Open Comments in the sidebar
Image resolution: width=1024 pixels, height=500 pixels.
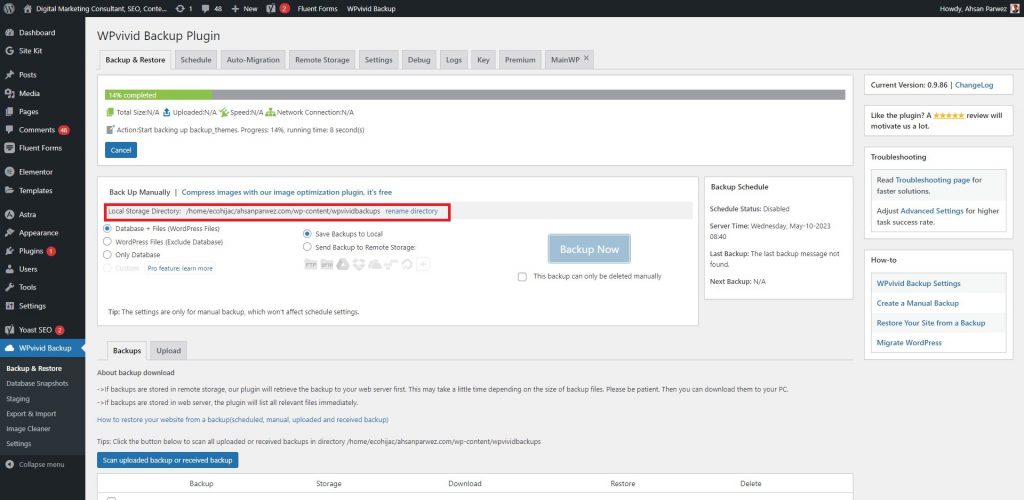(x=37, y=130)
